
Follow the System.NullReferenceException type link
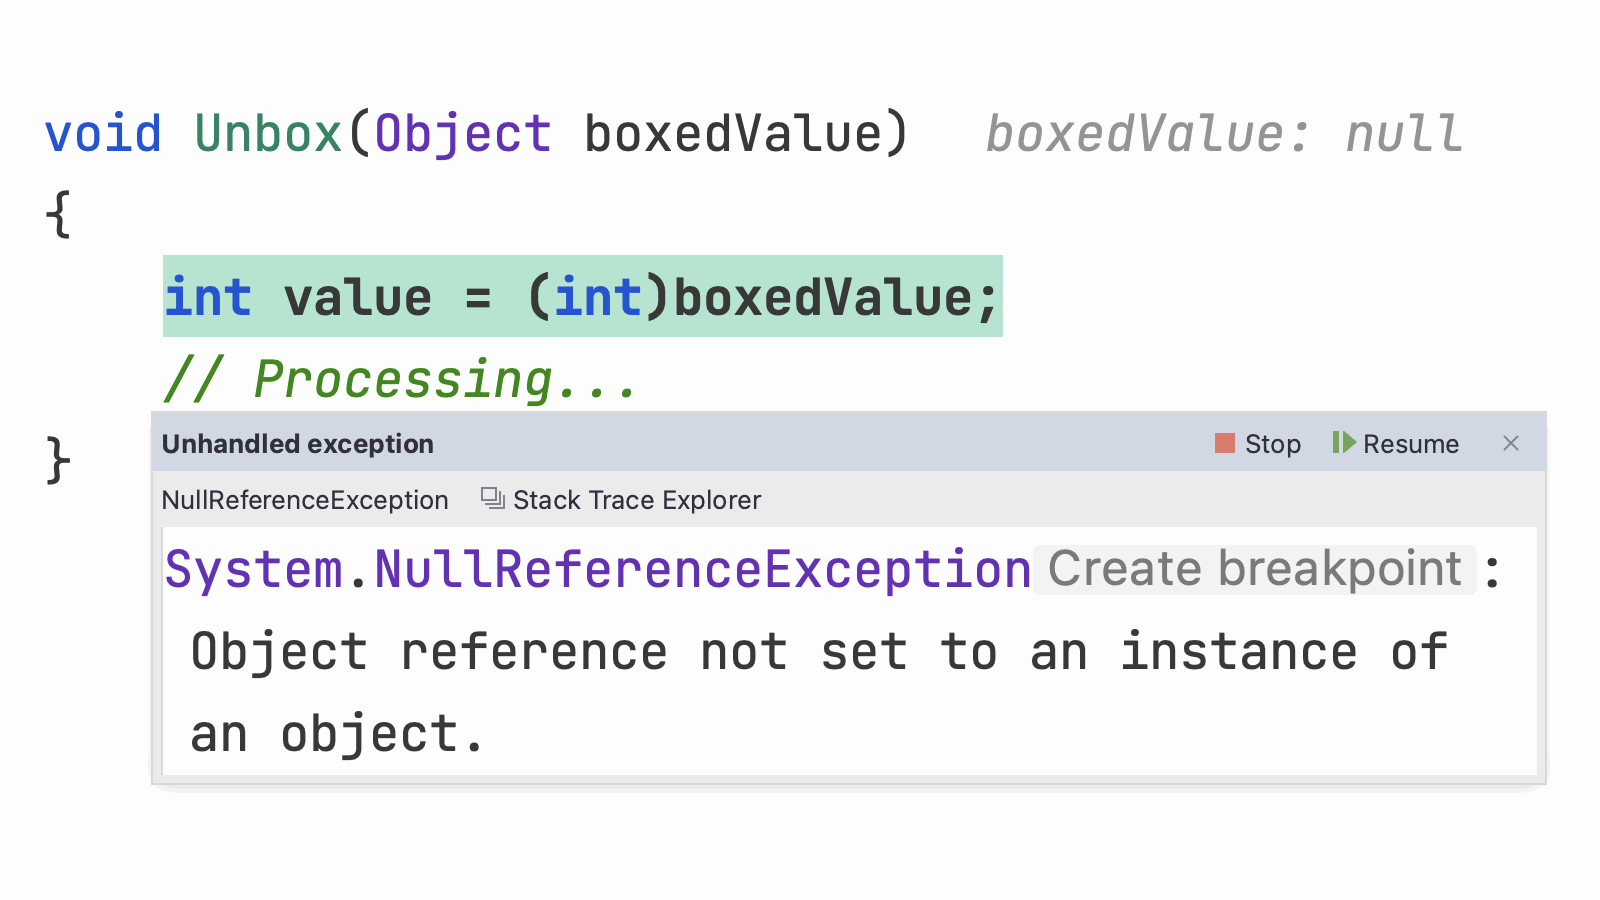pyautogui.click(x=597, y=570)
